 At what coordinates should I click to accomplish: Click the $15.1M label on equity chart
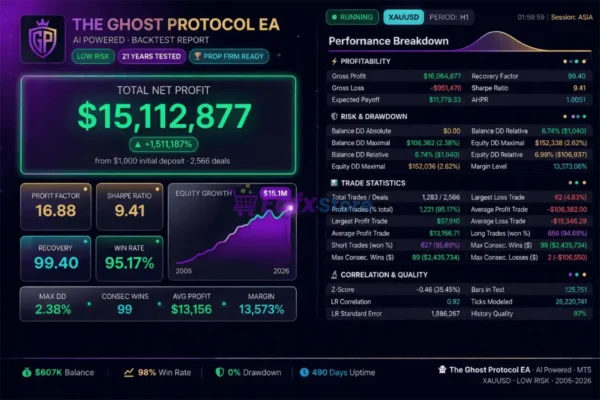[275, 193]
